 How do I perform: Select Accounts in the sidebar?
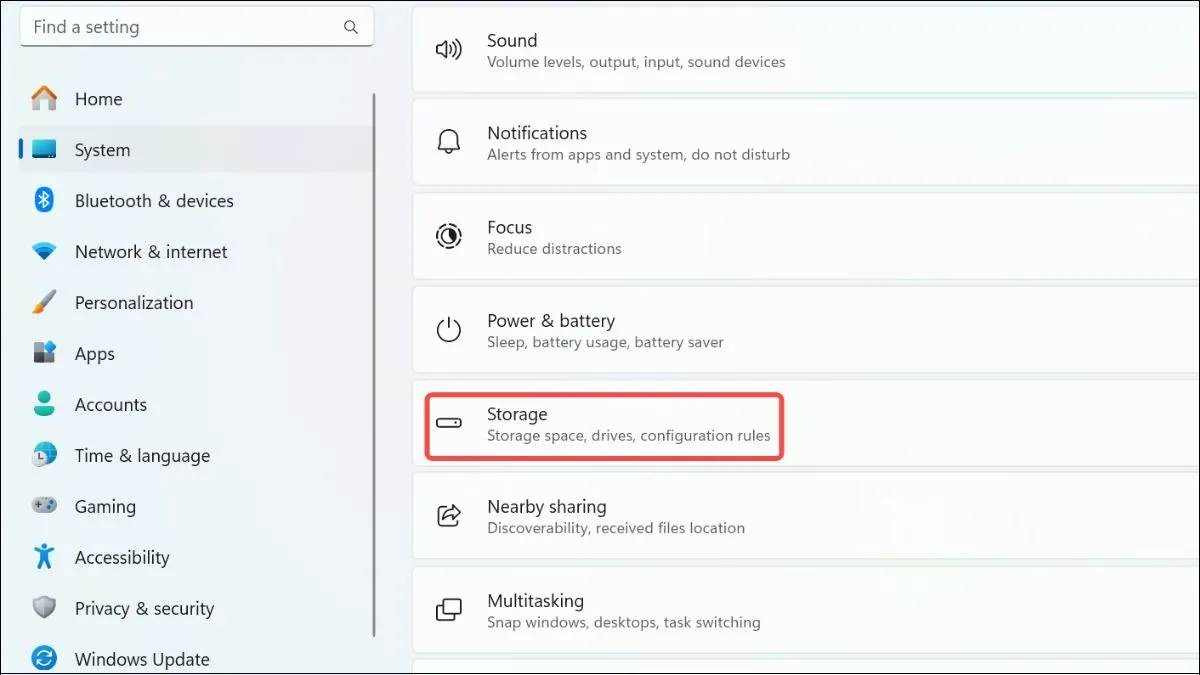[x=110, y=404]
